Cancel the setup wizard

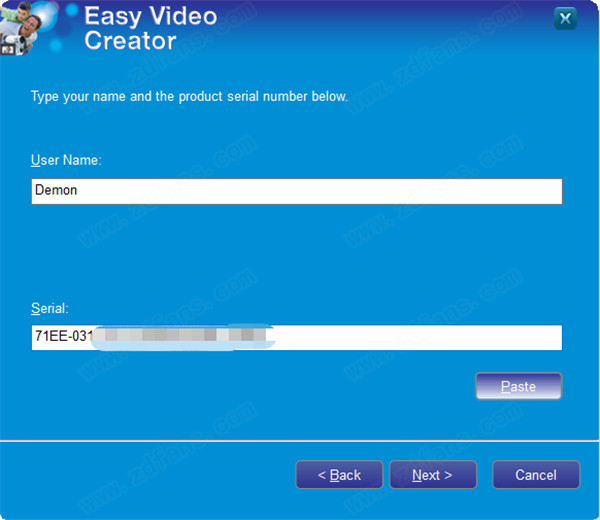tap(536, 475)
